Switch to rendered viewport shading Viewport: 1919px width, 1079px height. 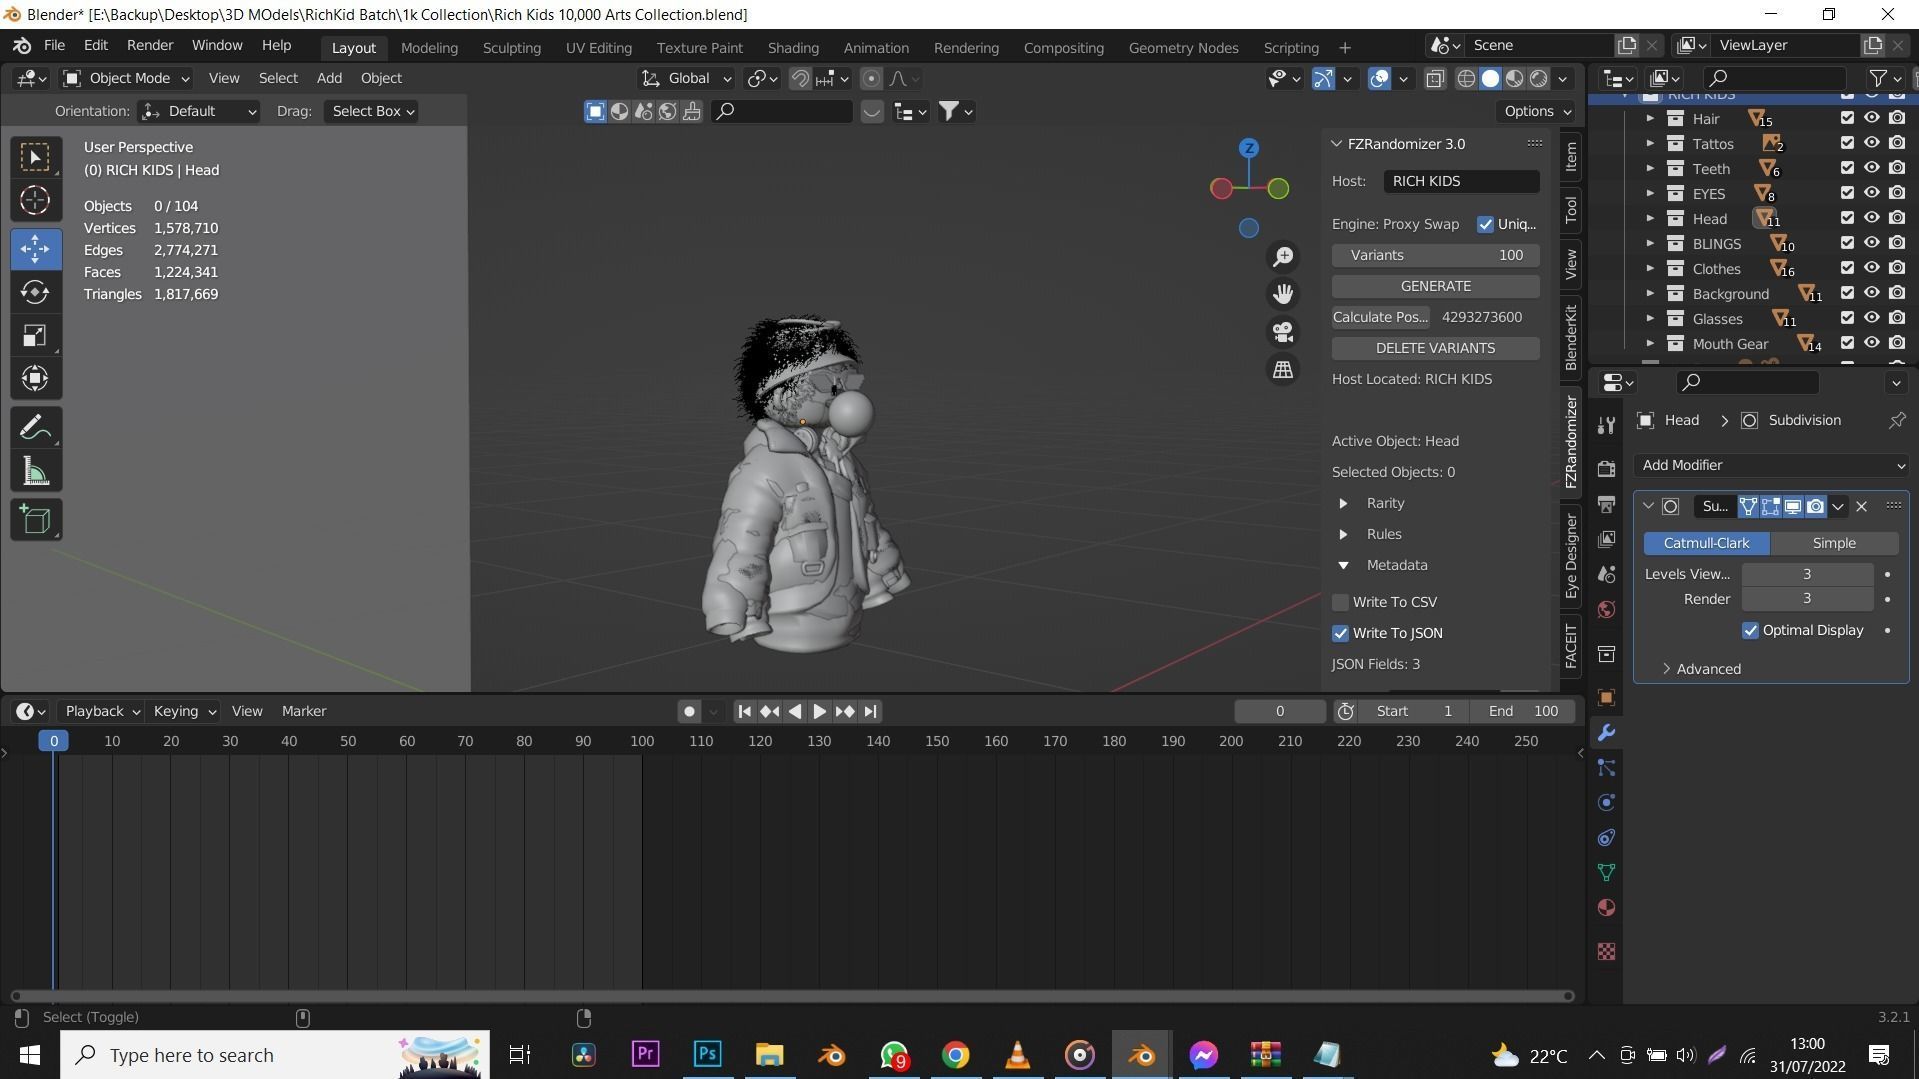[x=1539, y=79]
